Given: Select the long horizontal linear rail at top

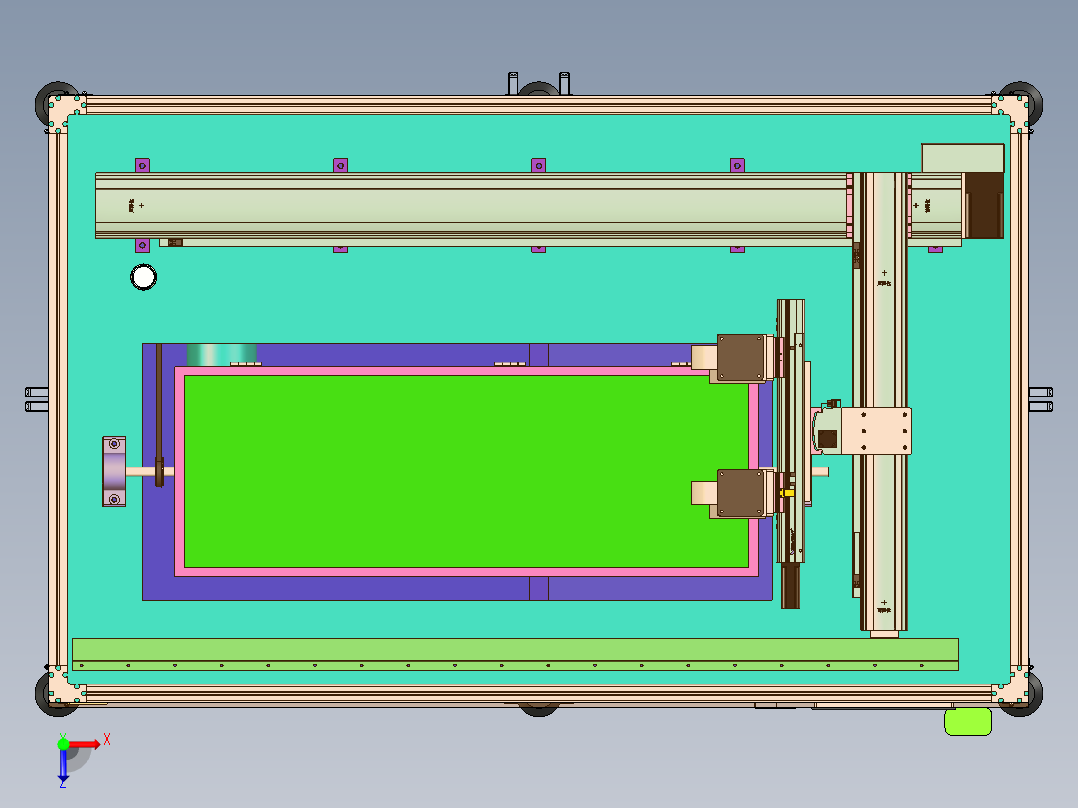Looking at the screenshot, I should (x=471, y=206).
